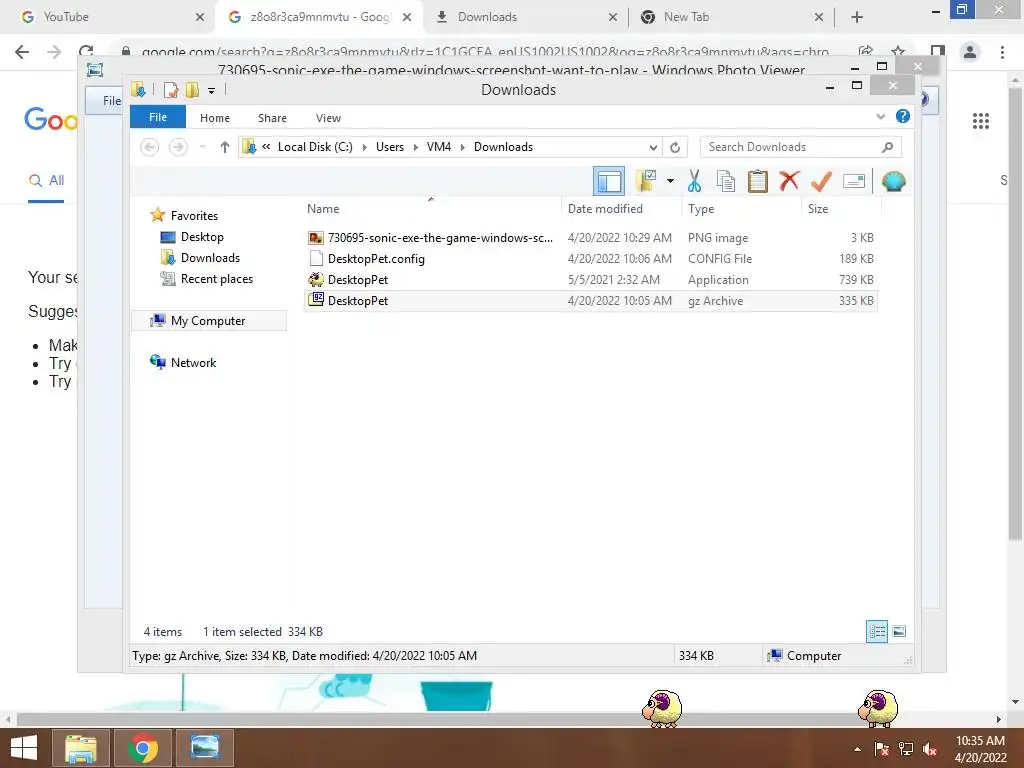Toggle the navigation pane layout button
This screenshot has width=1024, height=768.
point(609,182)
